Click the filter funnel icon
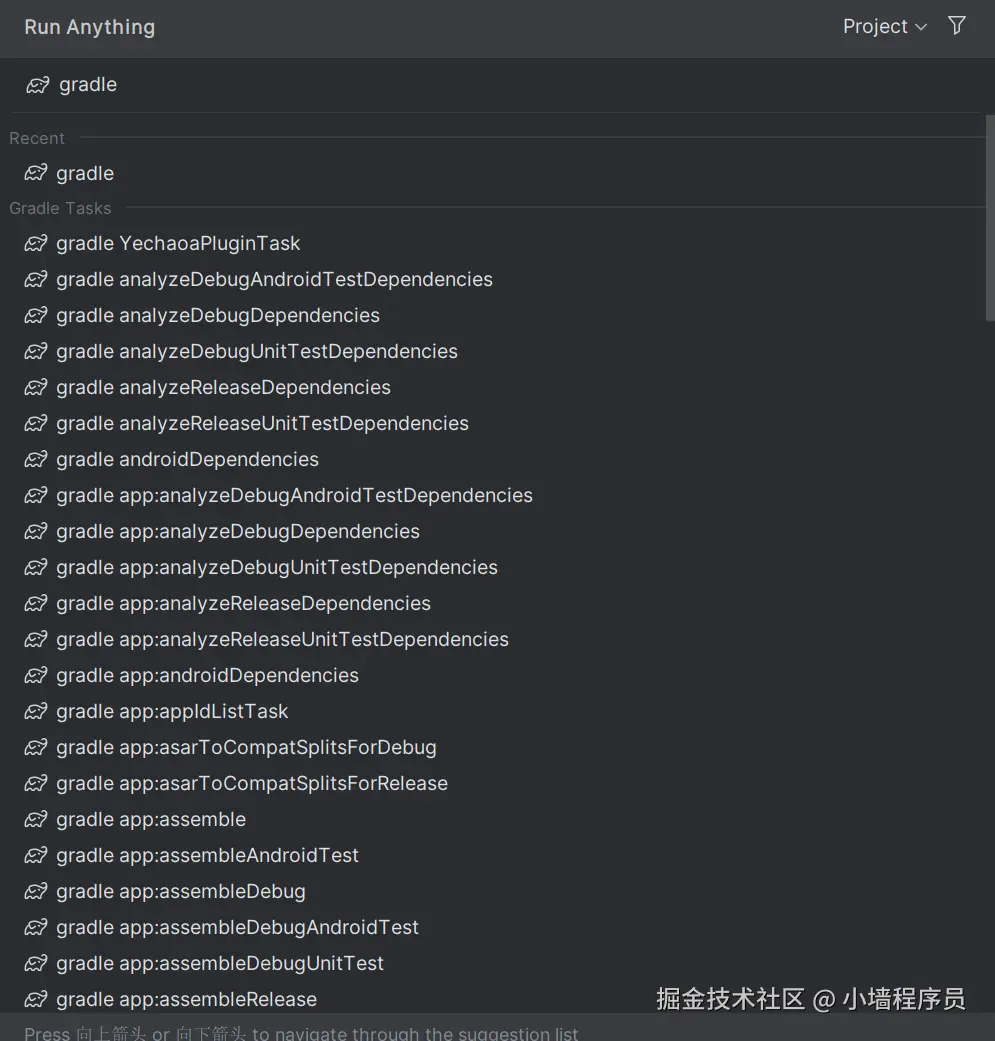This screenshot has width=995, height=1041. [956, 26]
